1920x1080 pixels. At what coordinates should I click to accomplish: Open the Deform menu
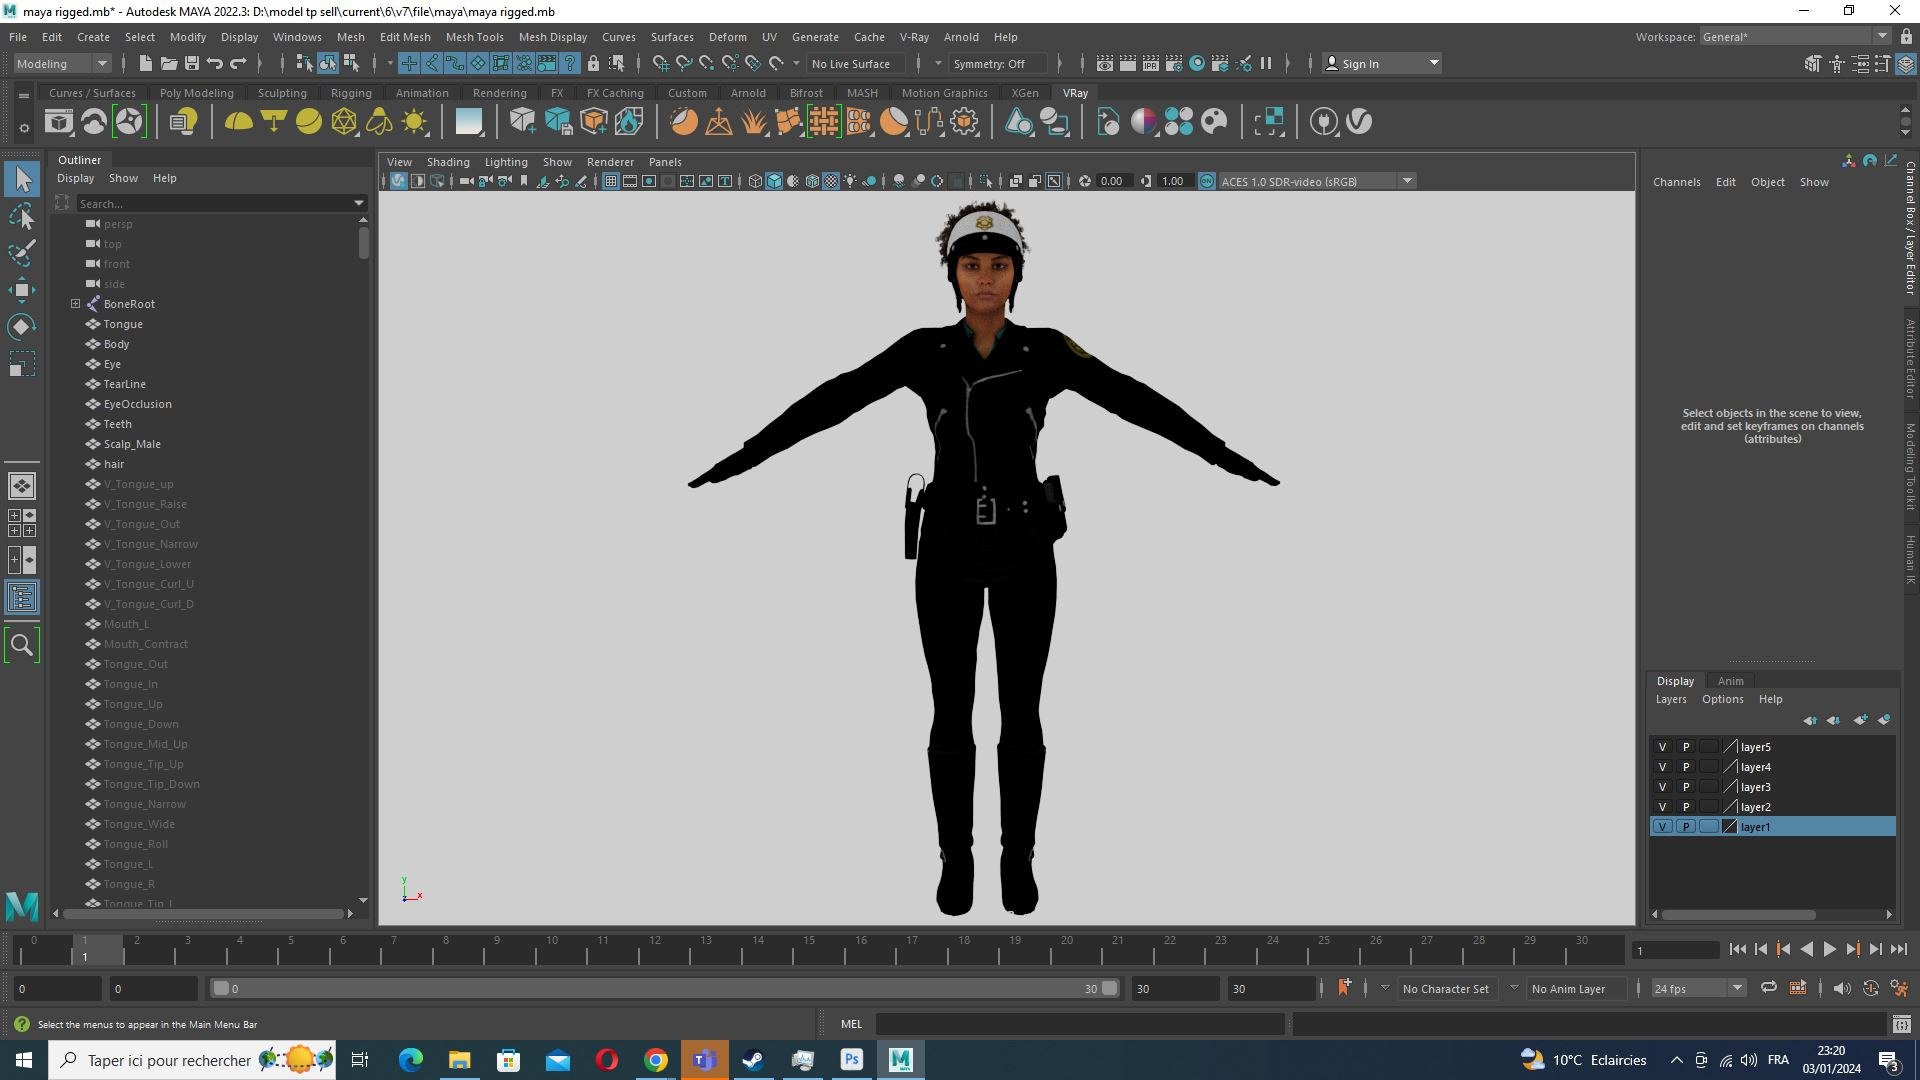(727, 37)
